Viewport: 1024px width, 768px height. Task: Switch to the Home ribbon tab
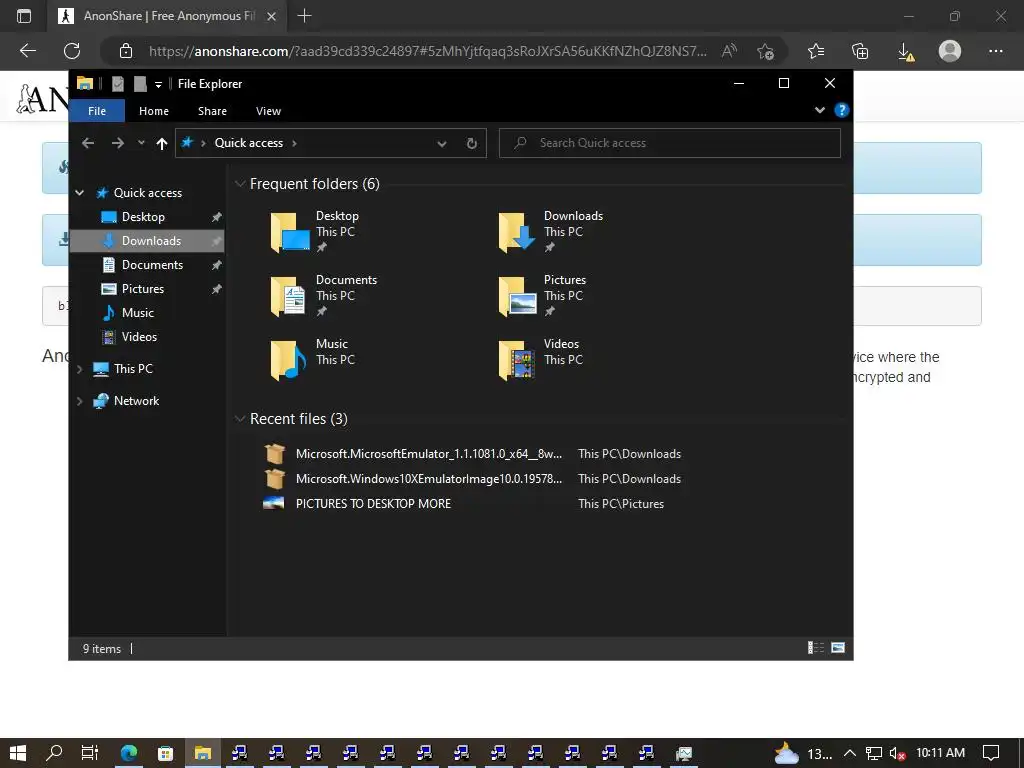[153, 111]
